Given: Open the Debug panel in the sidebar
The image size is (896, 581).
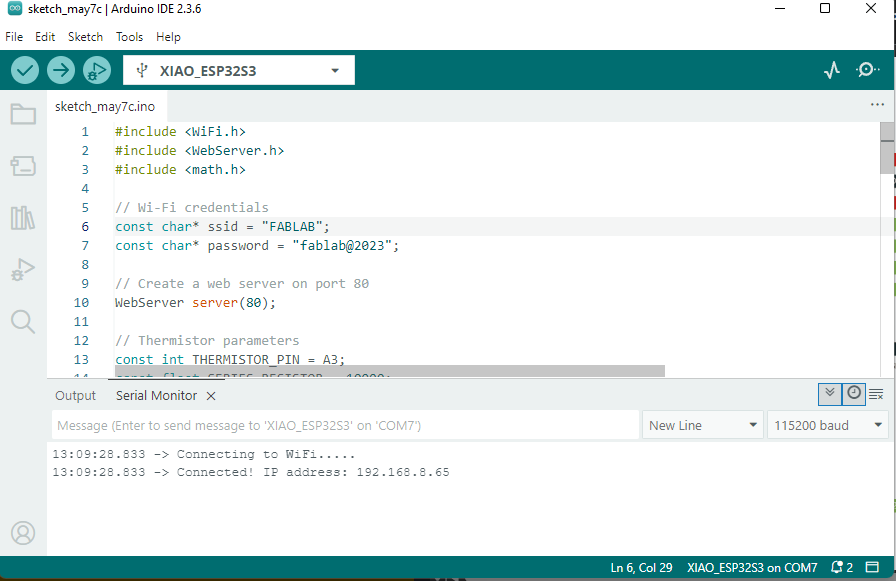Looking at the screenshot, I should 23,269.
